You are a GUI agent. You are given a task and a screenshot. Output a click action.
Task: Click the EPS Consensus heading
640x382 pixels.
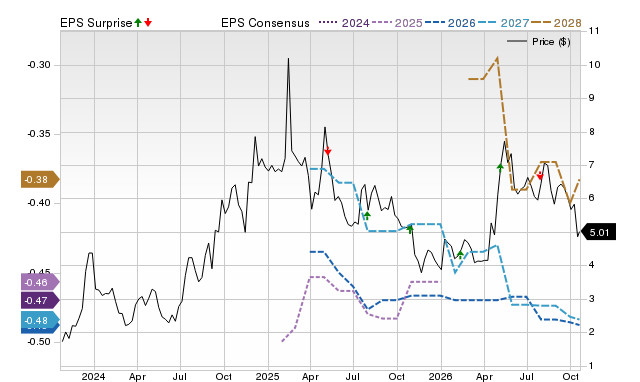[x=265, y=23]
